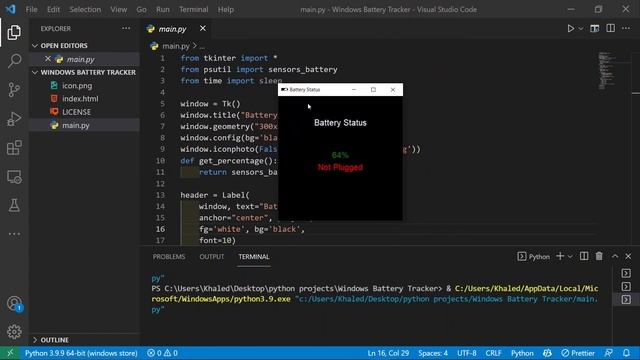This screenshot has height=360, width=640.
Task: Close the terminal panel
Action: point(628,256)
